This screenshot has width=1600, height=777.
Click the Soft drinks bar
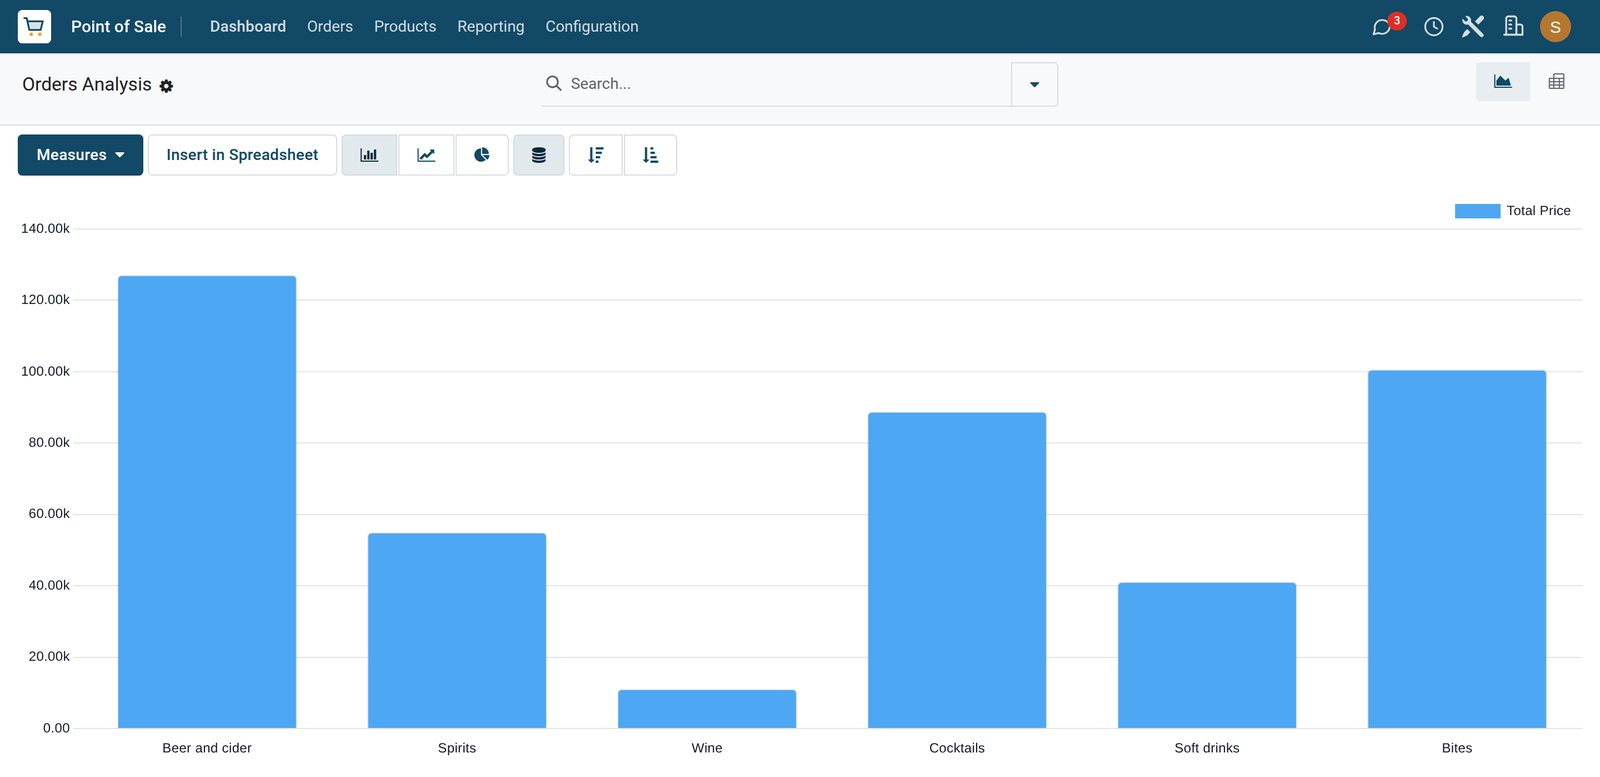coord(1207,655)
